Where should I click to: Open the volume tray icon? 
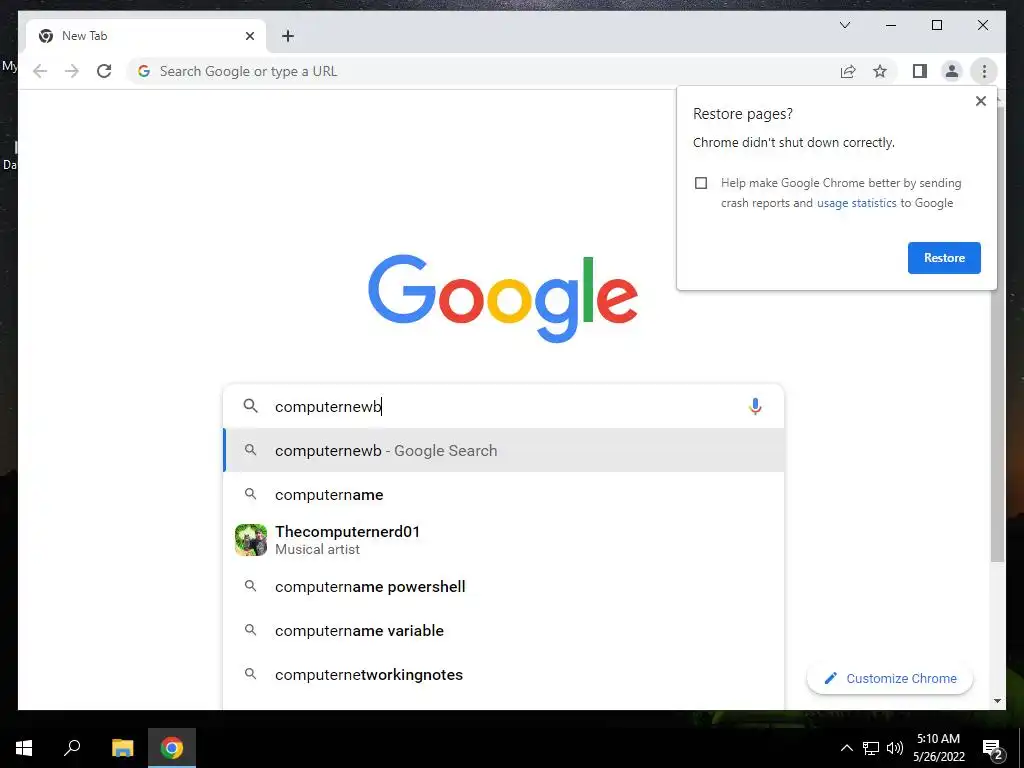895,748
